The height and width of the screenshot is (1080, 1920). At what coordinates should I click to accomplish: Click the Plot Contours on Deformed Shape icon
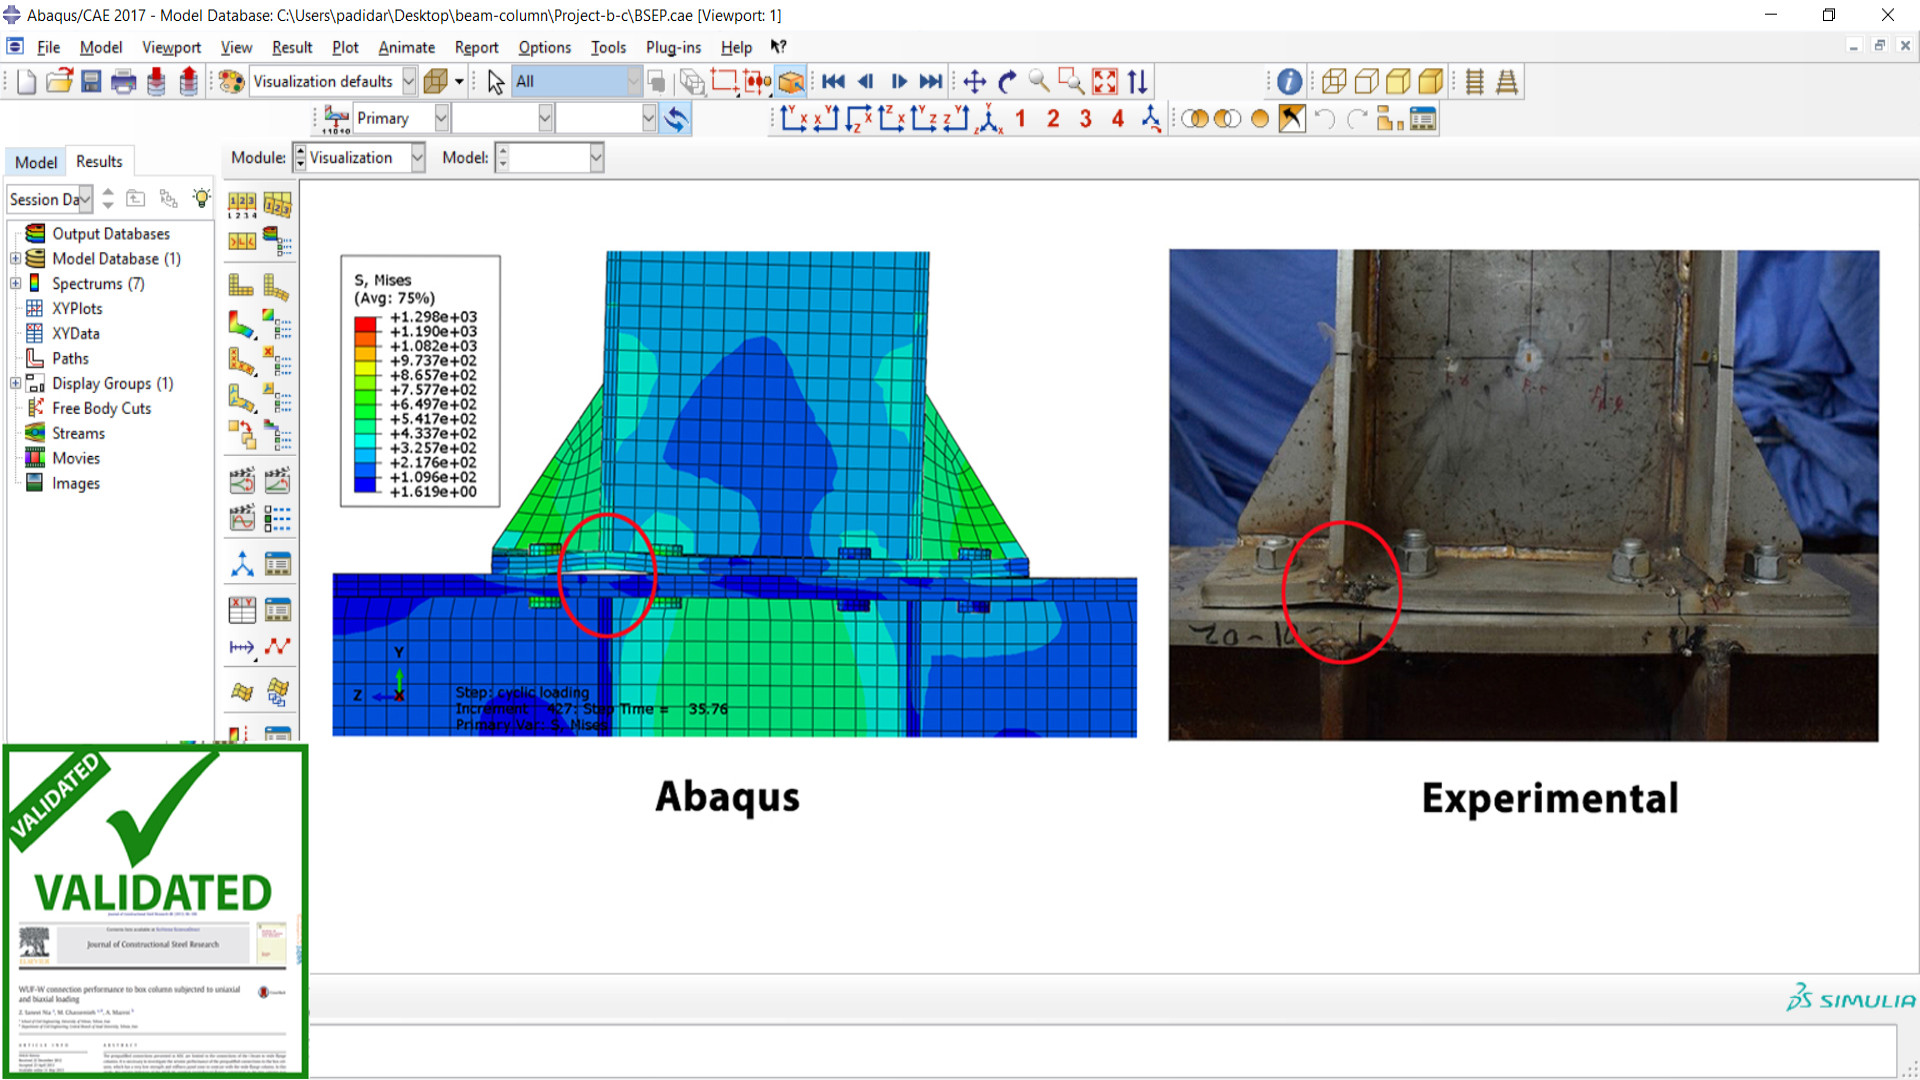(x=242, y=325)
